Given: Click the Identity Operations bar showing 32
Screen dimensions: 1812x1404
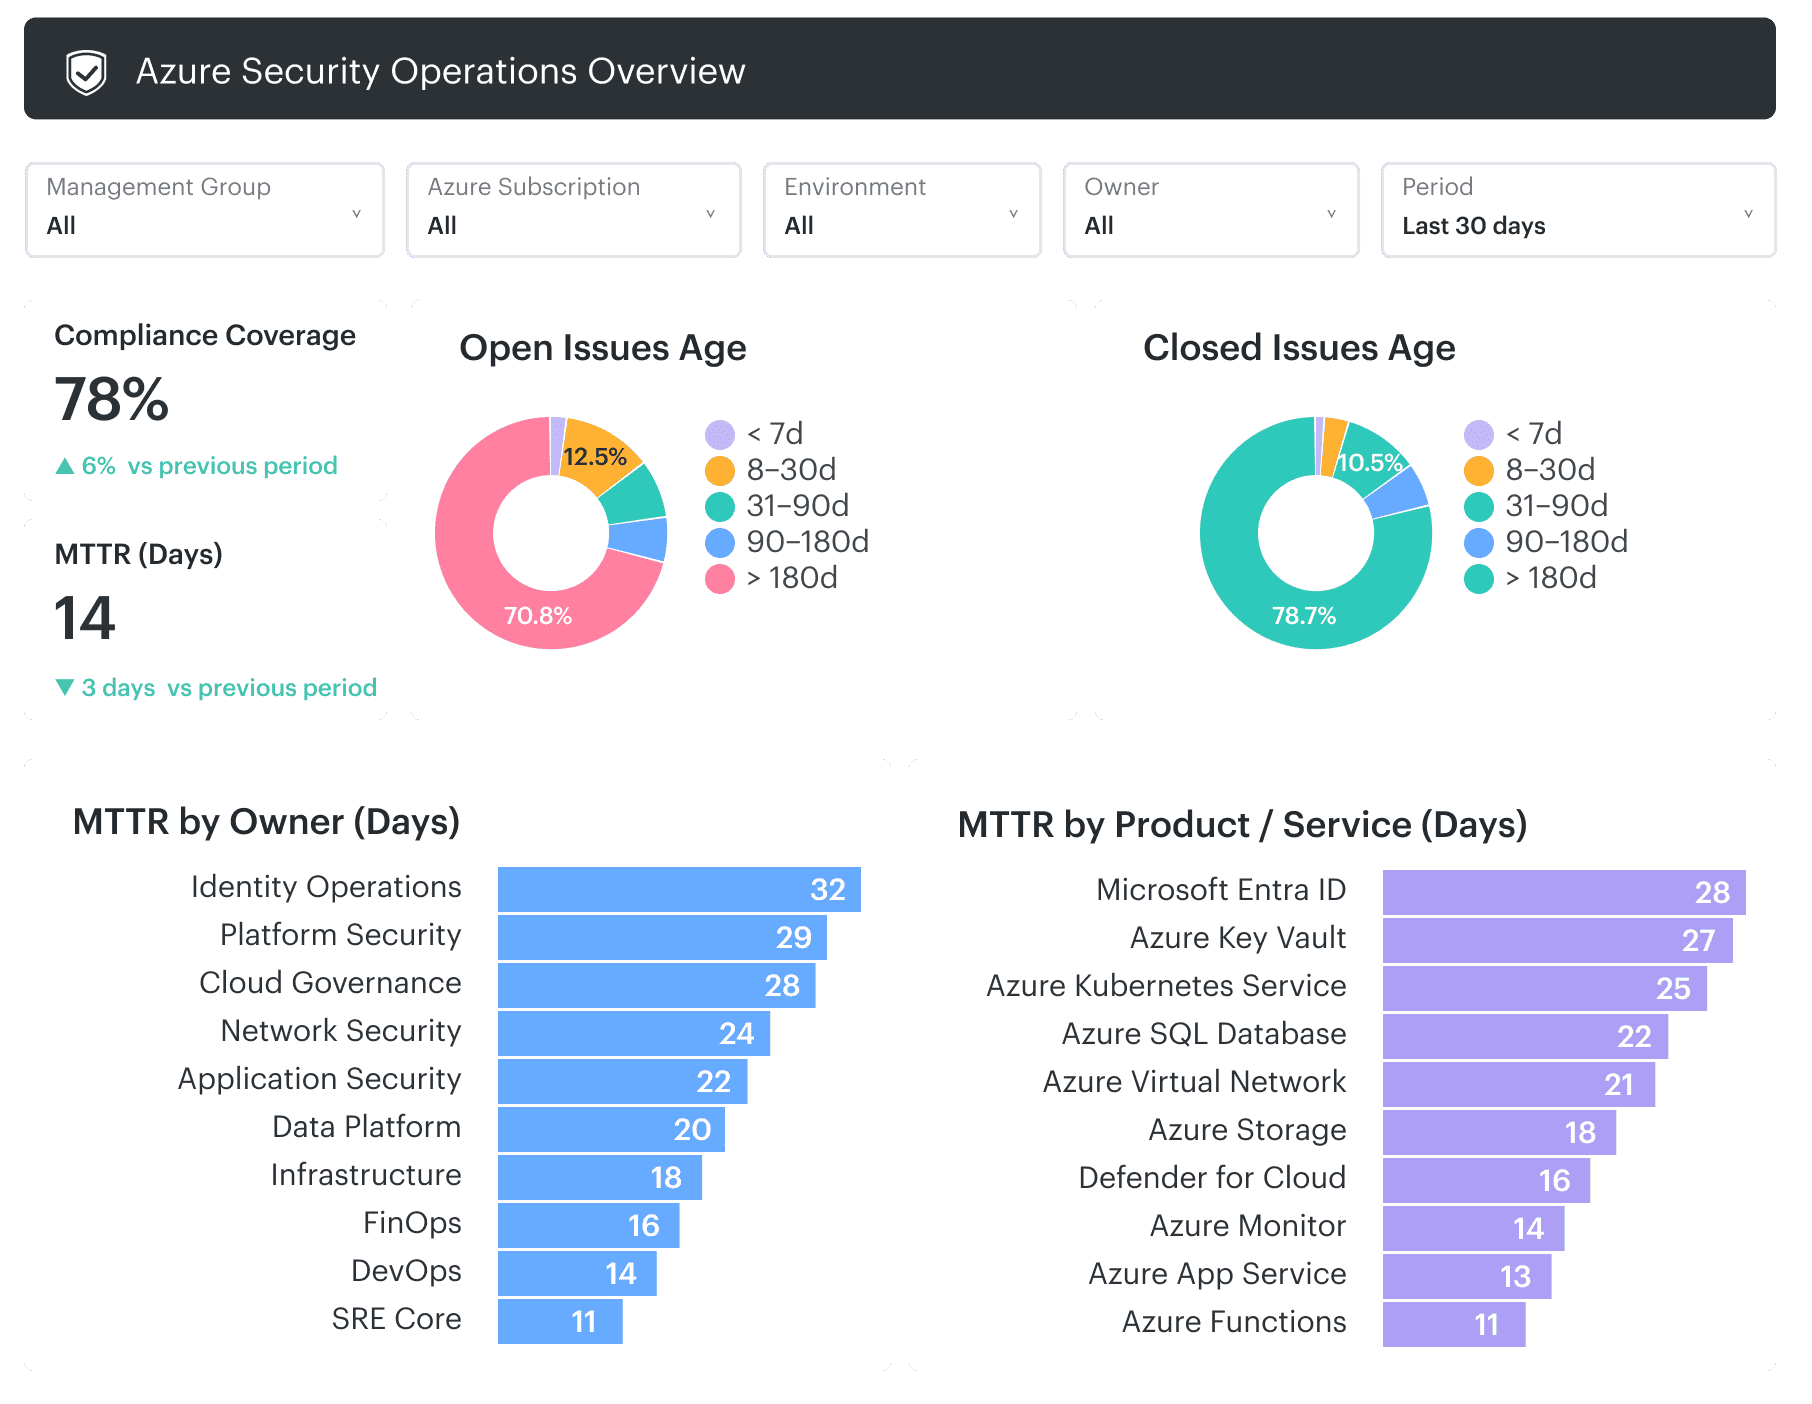Looking at the screenshot, I should coord(679,889).
